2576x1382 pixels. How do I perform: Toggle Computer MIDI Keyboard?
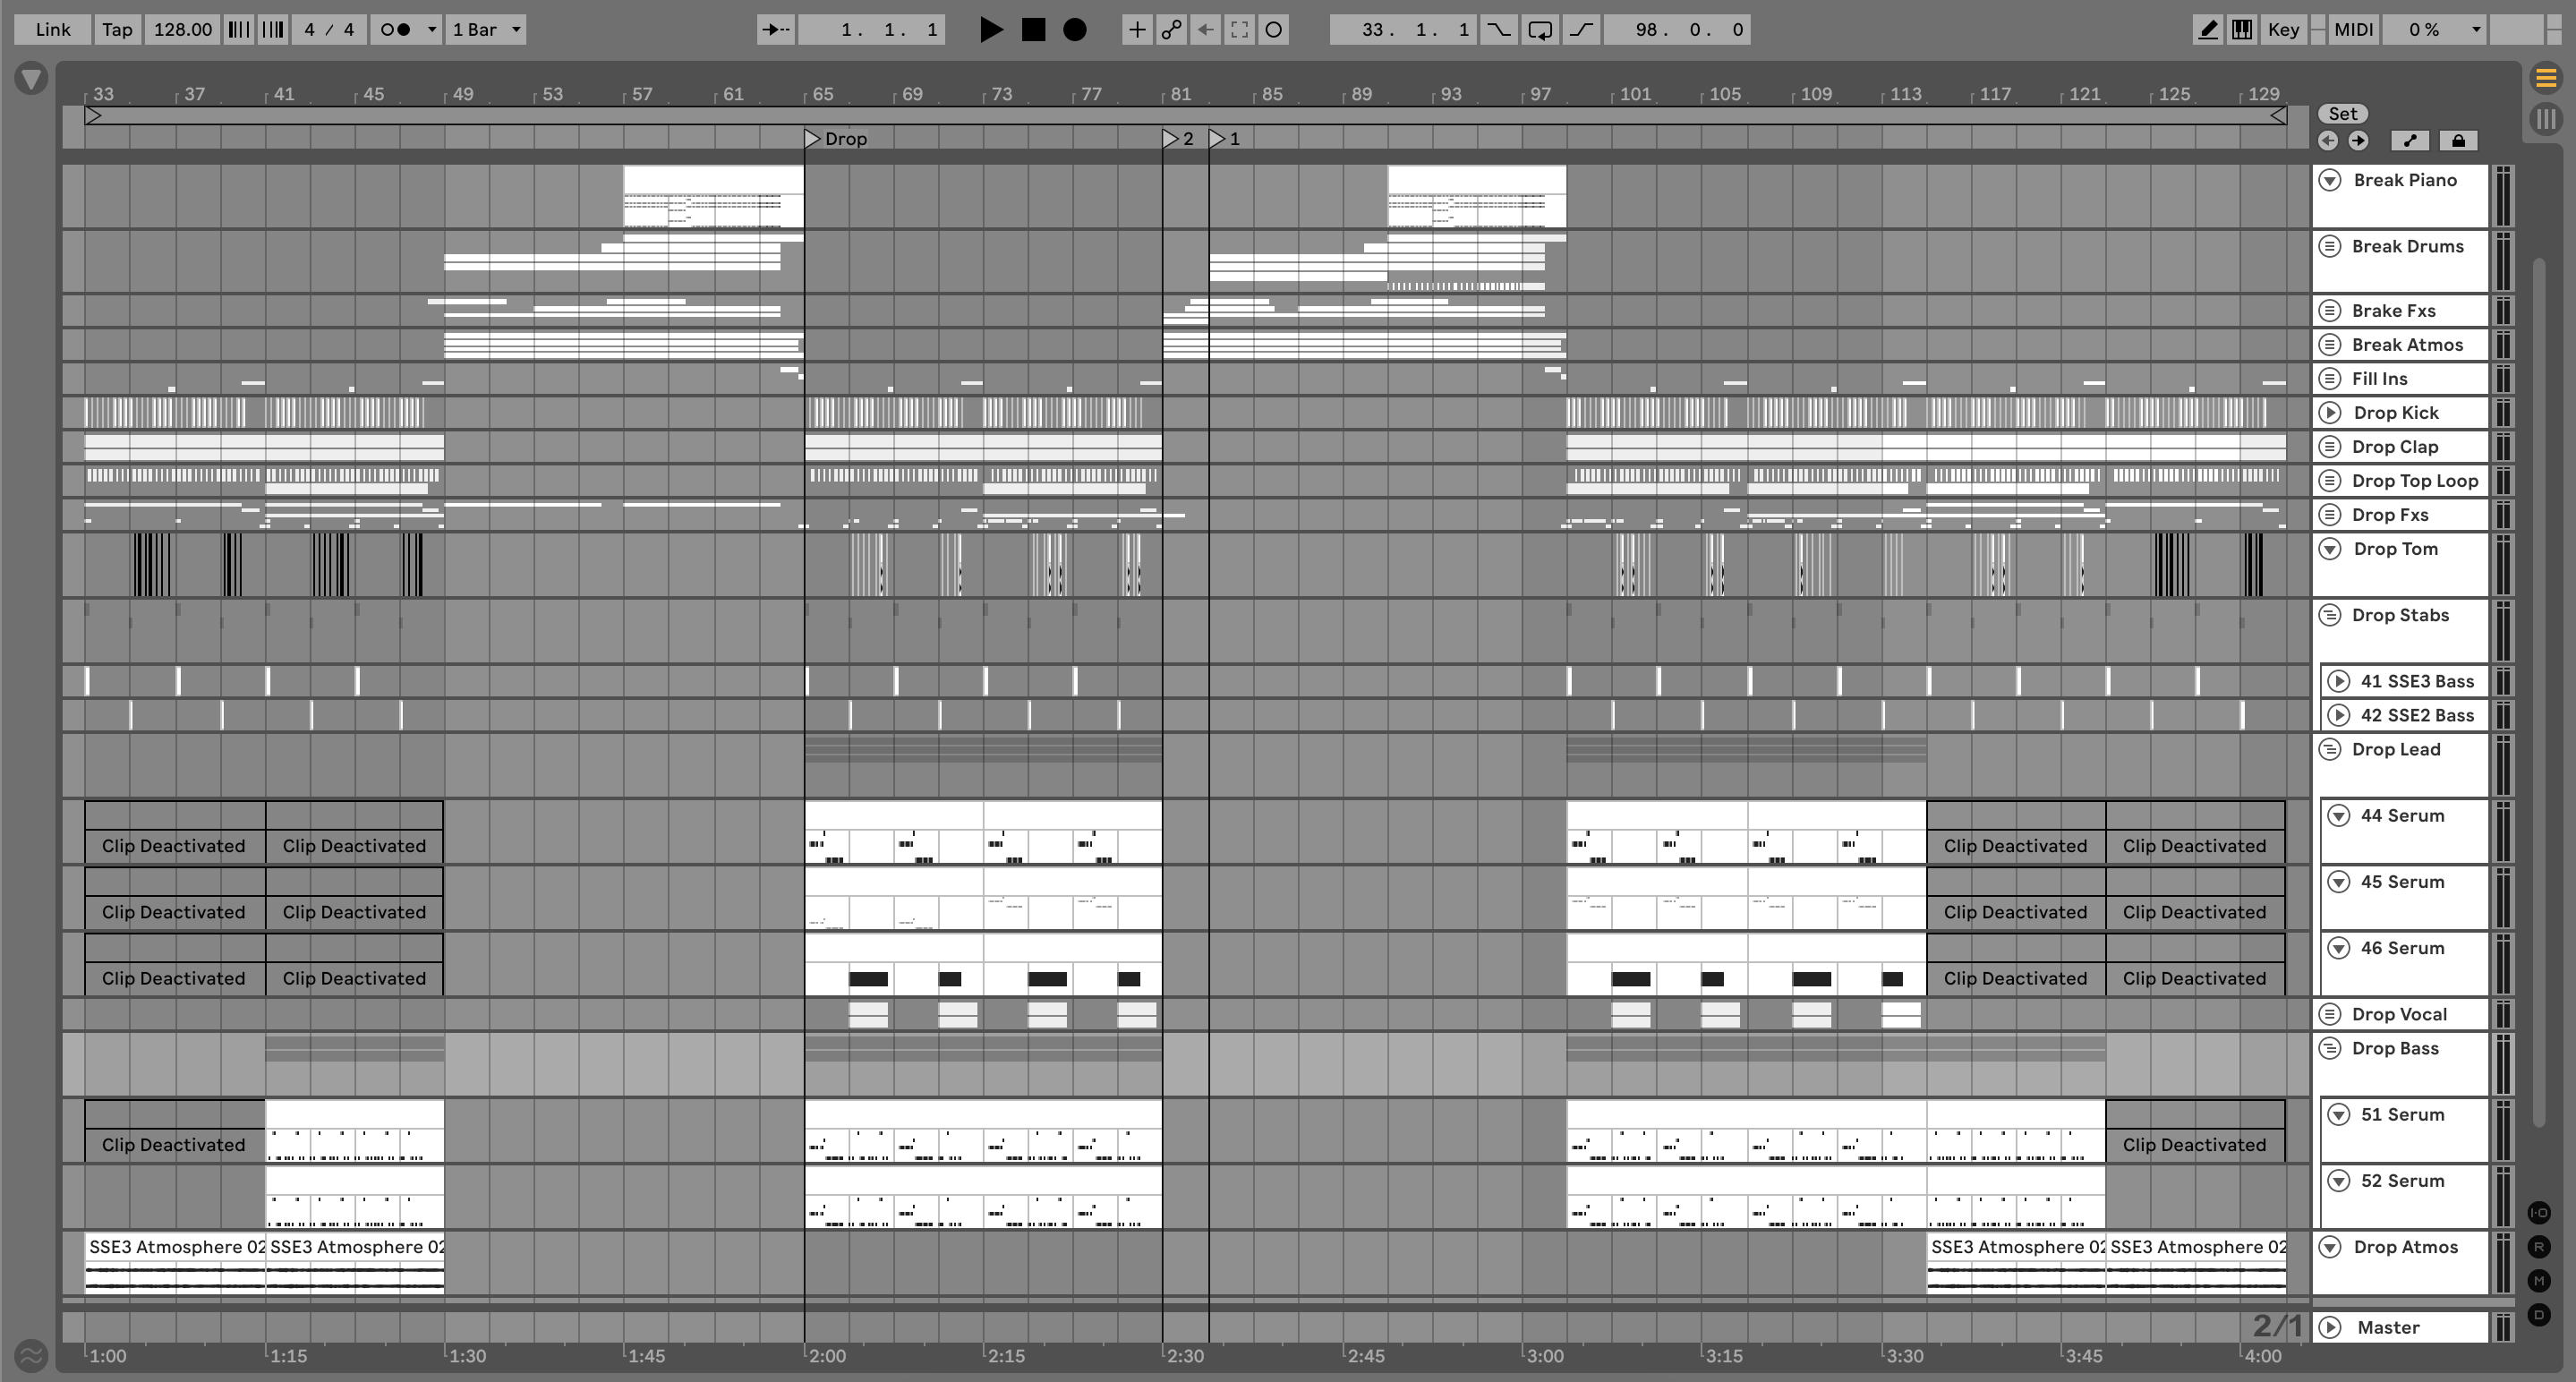(2242, 29)
